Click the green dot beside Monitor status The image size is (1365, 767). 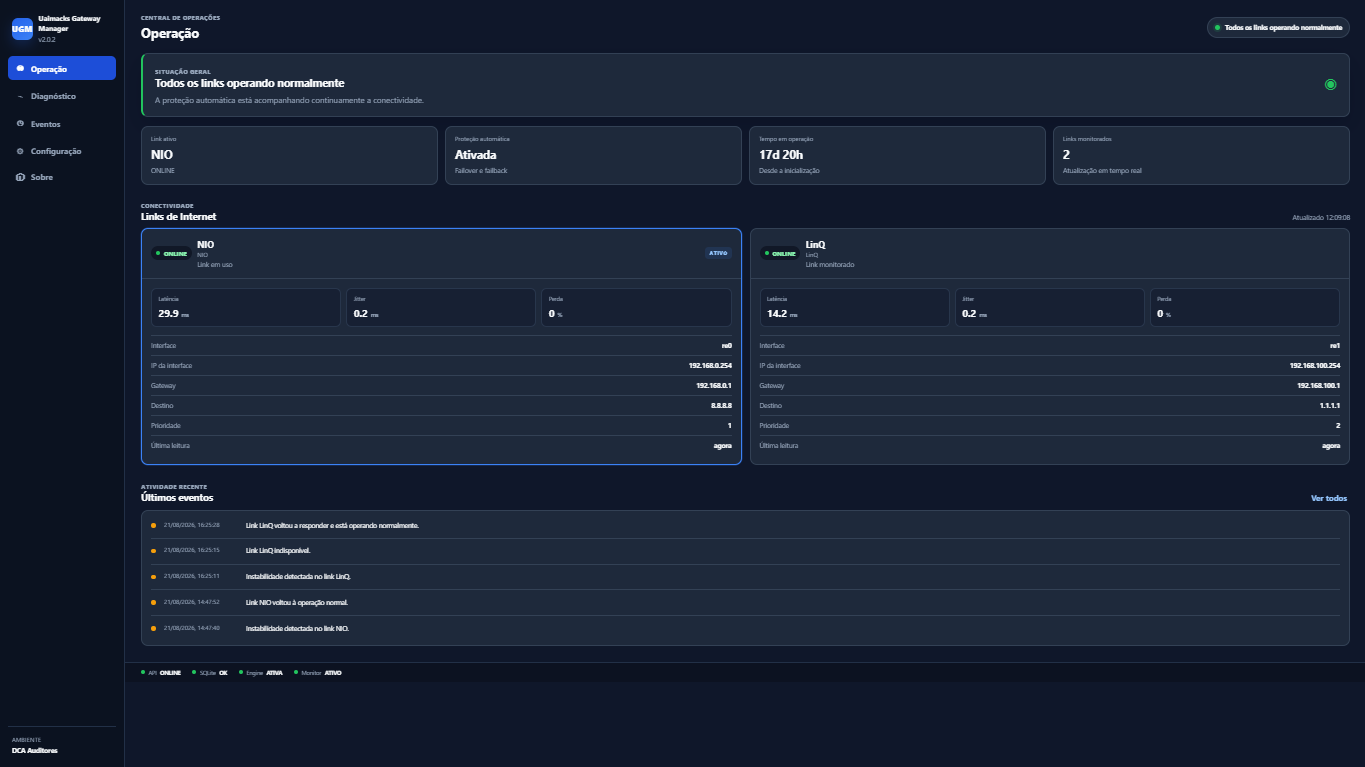pos(295,672)
